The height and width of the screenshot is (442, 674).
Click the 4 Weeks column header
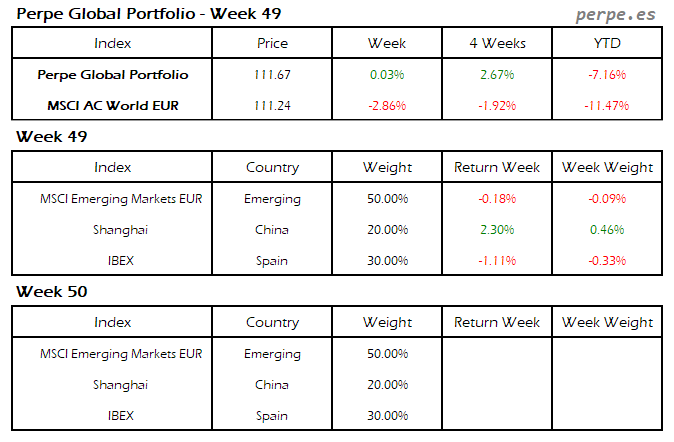(497, 43)
